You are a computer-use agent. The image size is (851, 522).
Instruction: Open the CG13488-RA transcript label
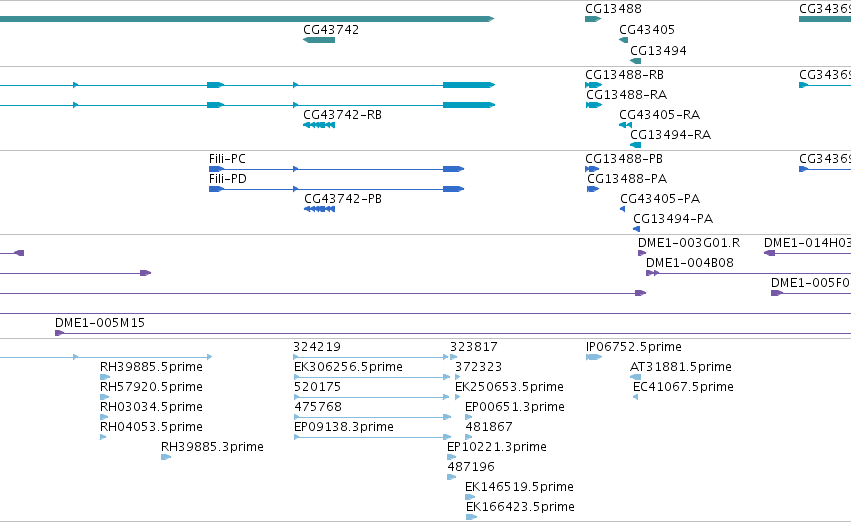pyautogui.click(x=626, y=94)
